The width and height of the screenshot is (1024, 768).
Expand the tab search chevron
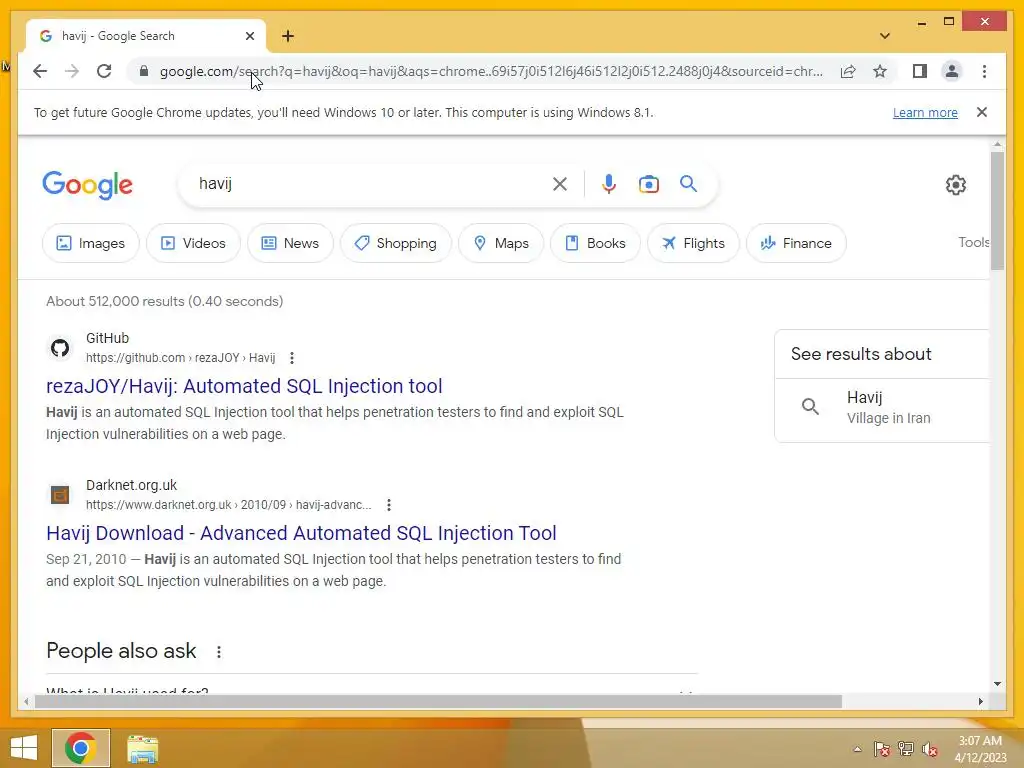[x=884, y=36]
